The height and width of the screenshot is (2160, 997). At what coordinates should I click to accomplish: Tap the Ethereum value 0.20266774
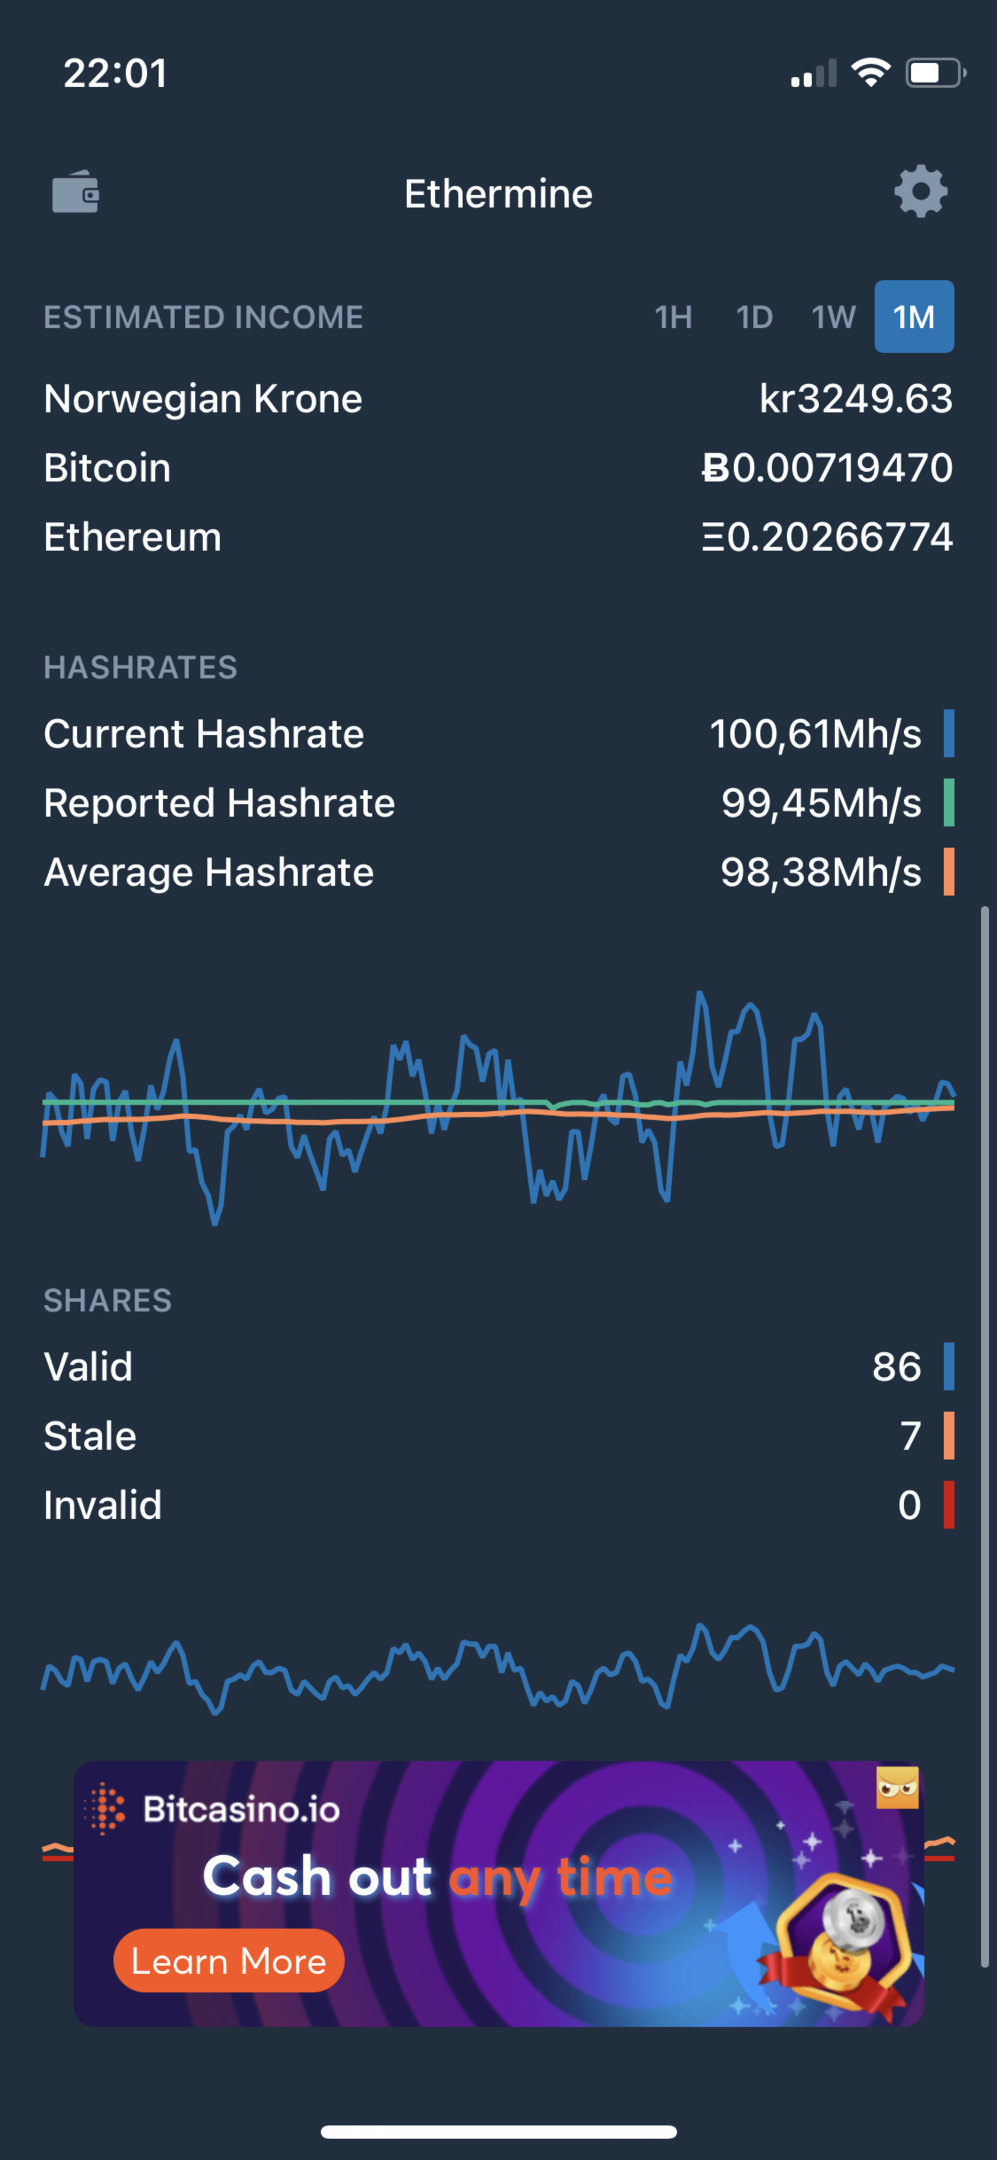pyautogui.click(x=827, y=536)
